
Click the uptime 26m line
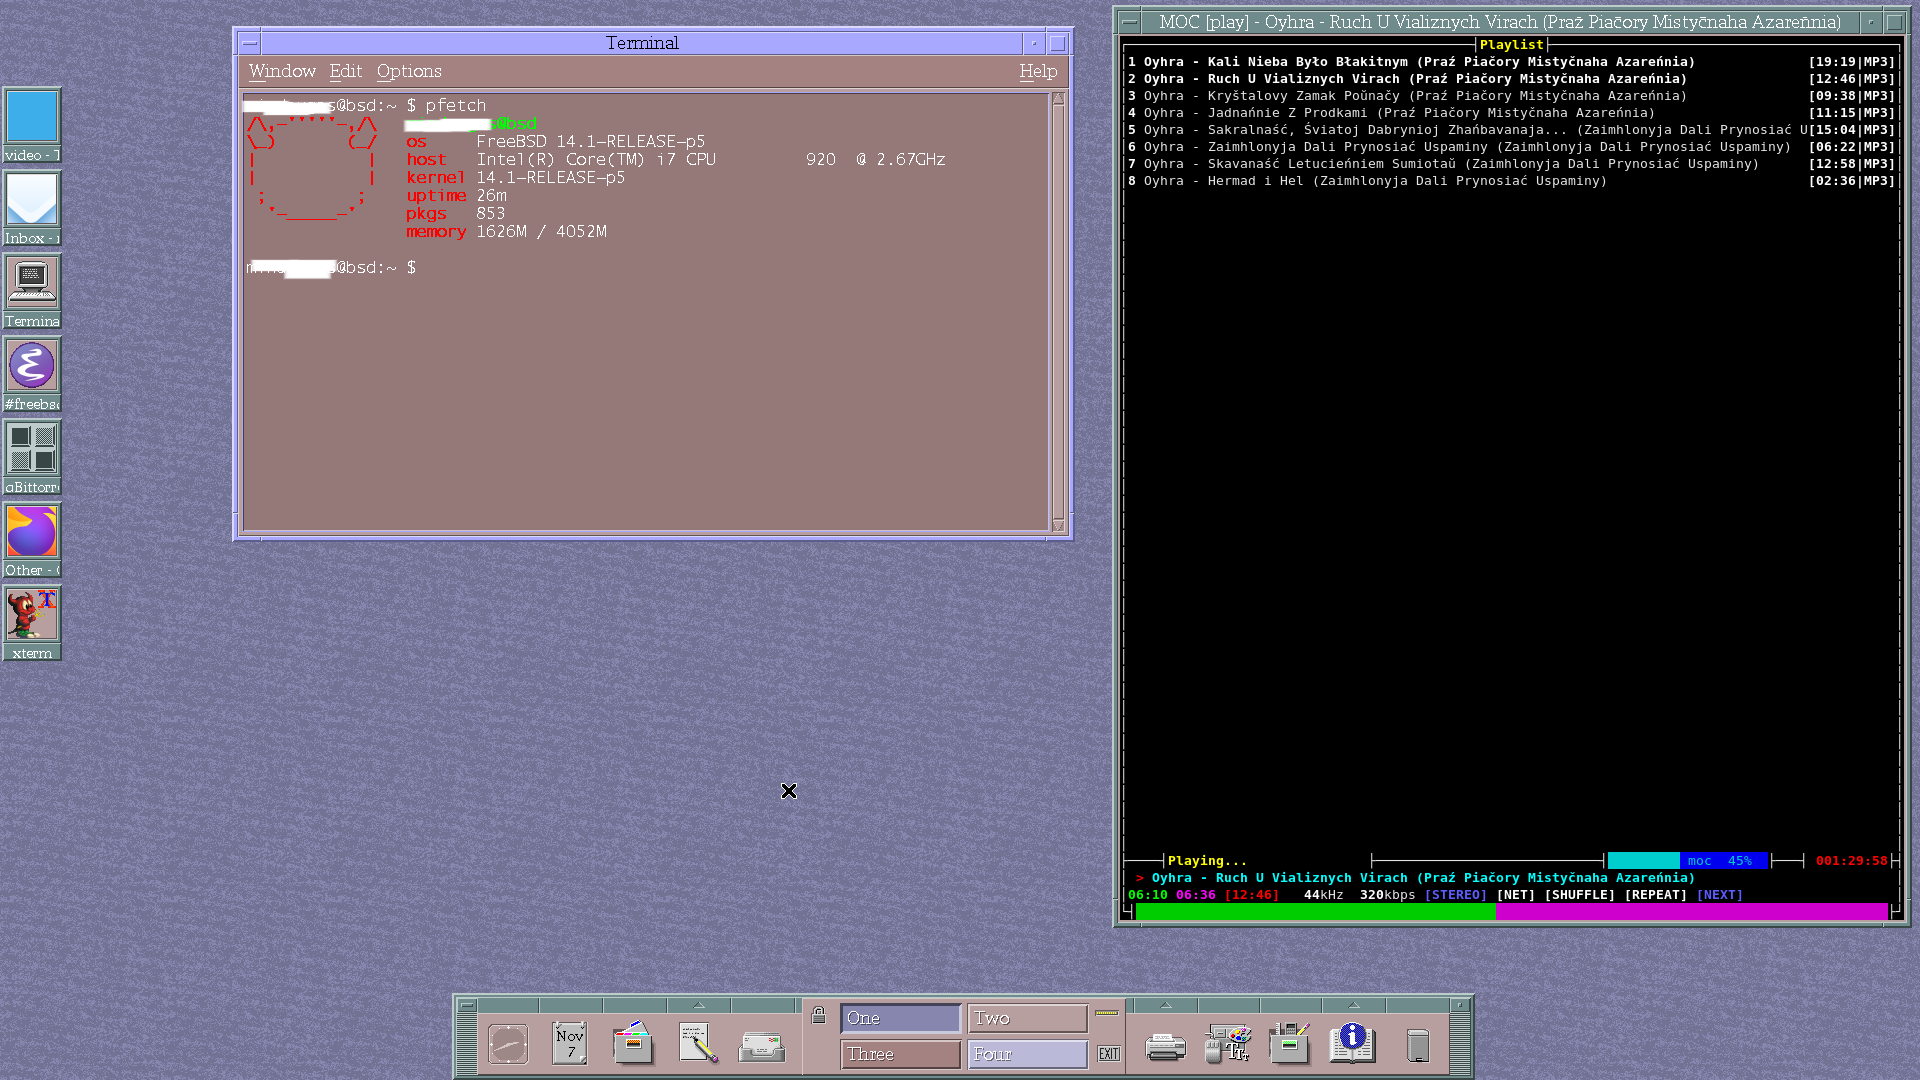tap(456, 196)
